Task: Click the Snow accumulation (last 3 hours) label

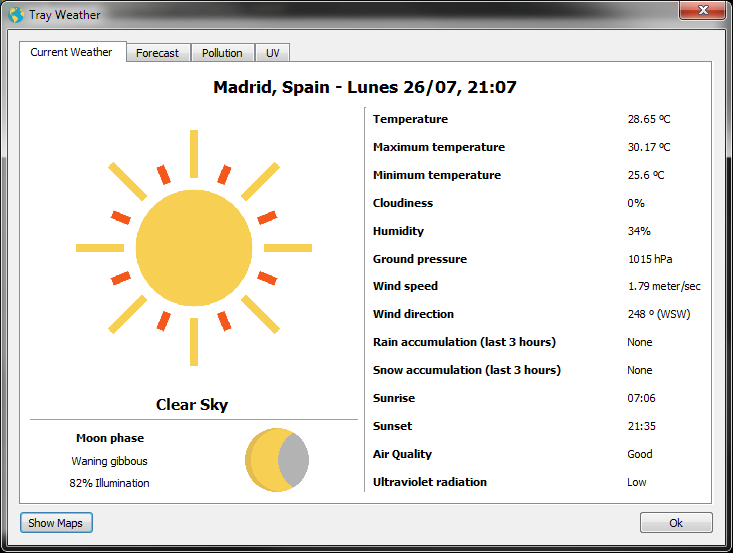Action: coord(467,370)
